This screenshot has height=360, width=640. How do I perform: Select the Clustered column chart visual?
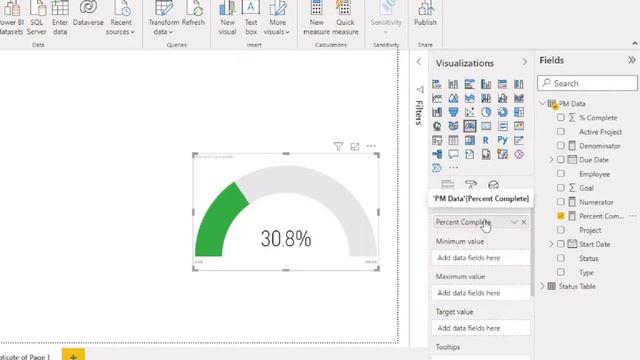pyautogui.click(x=486, y=84)
